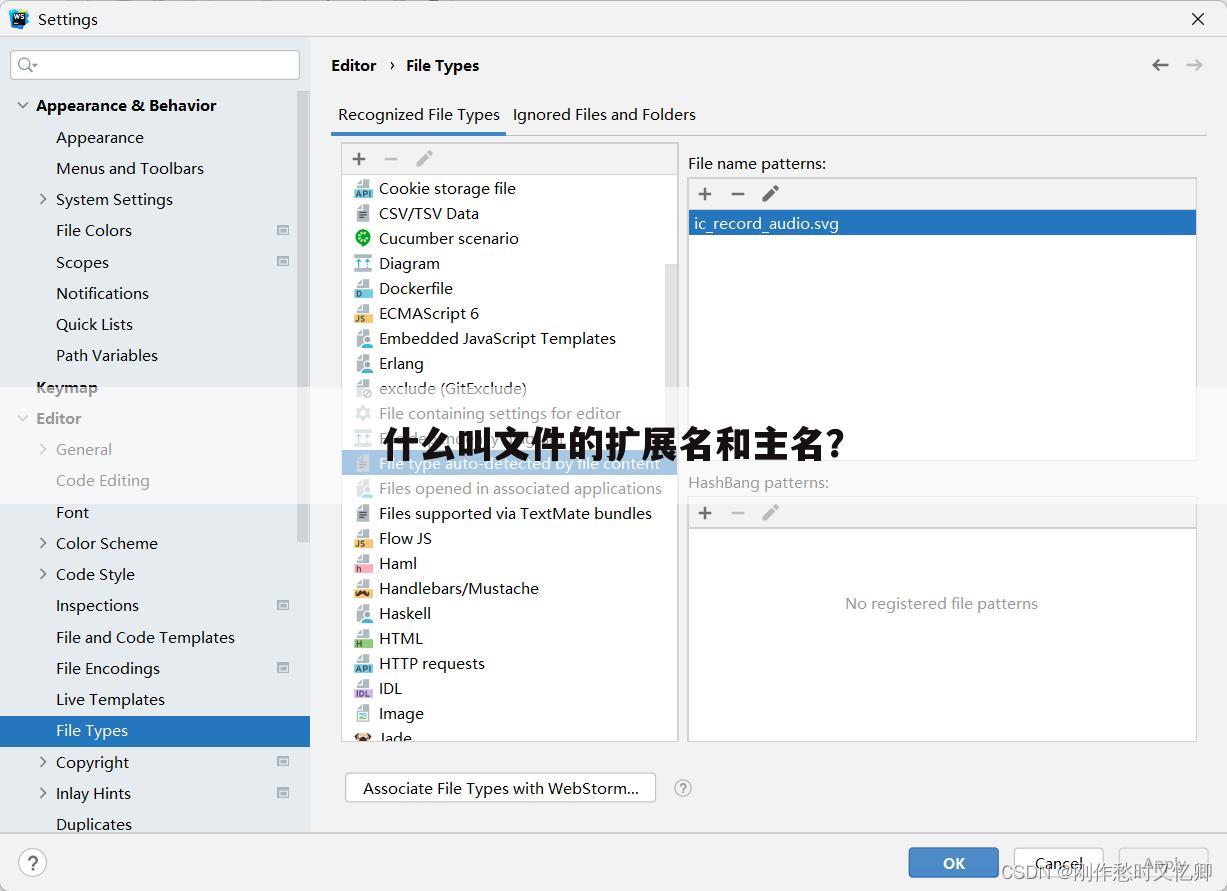Click Associate File Types with WebStorm button

coord(500,788)
